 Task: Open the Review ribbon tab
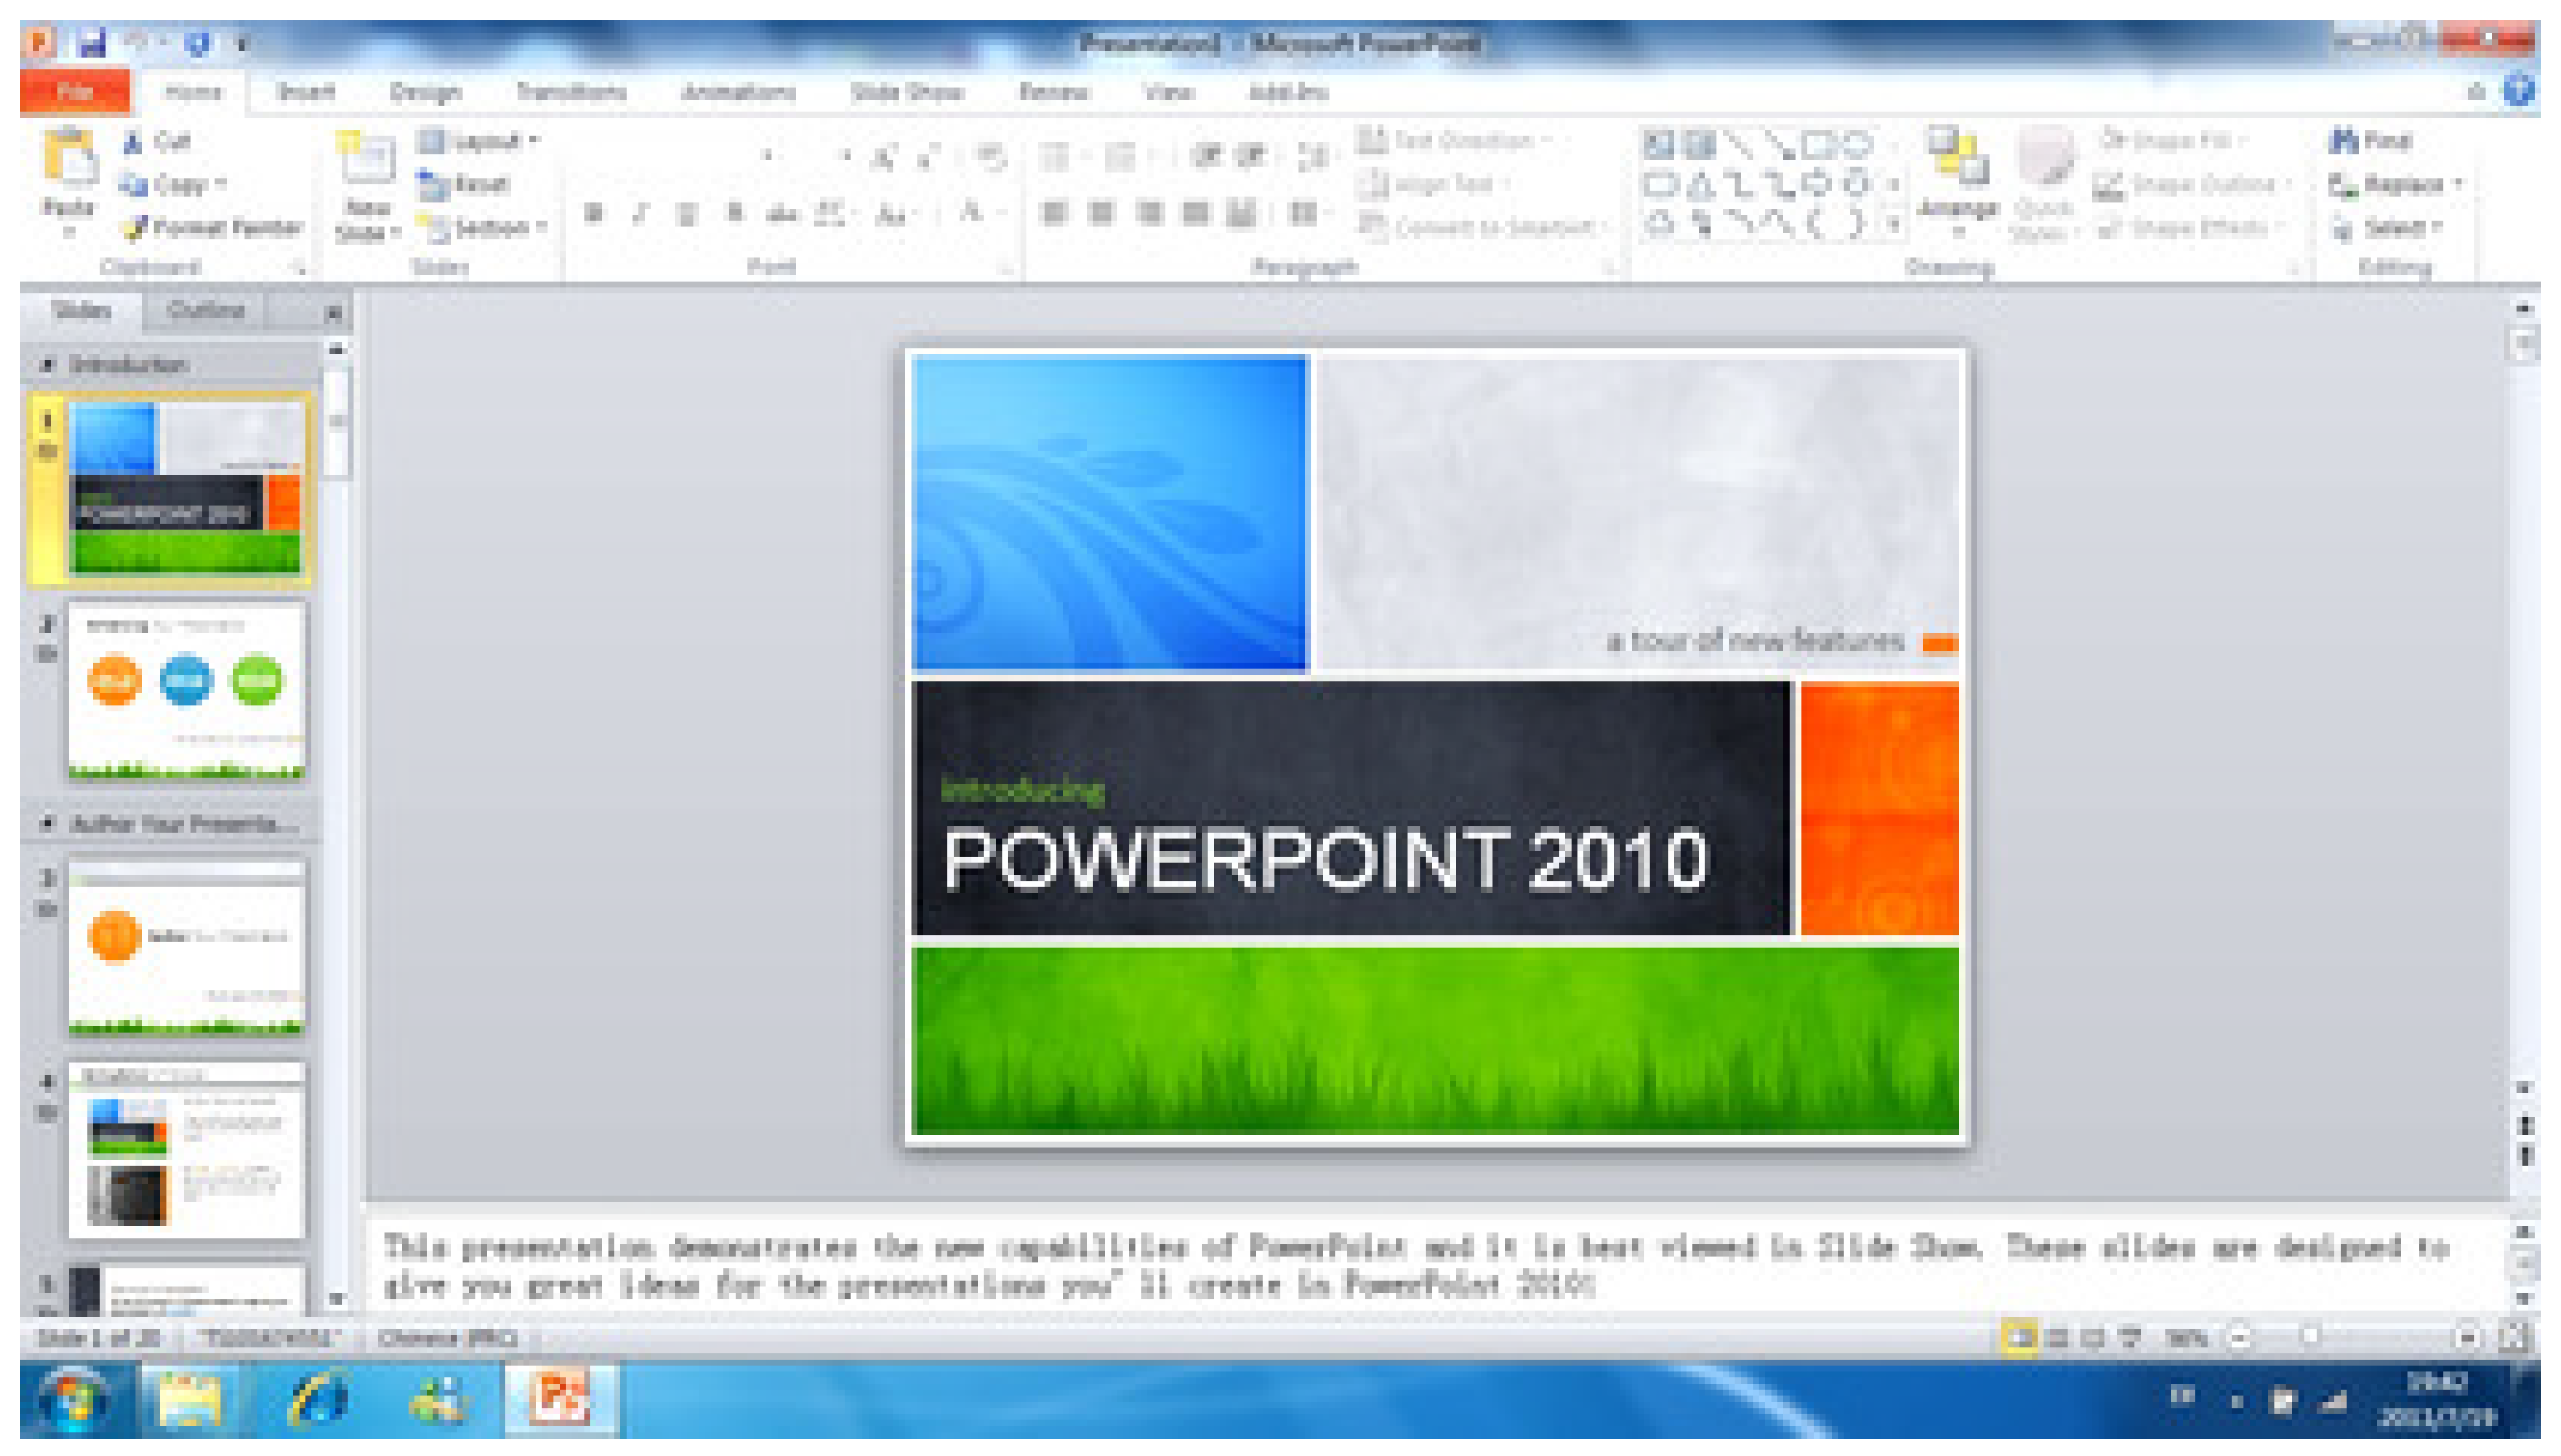(1053, 92)
